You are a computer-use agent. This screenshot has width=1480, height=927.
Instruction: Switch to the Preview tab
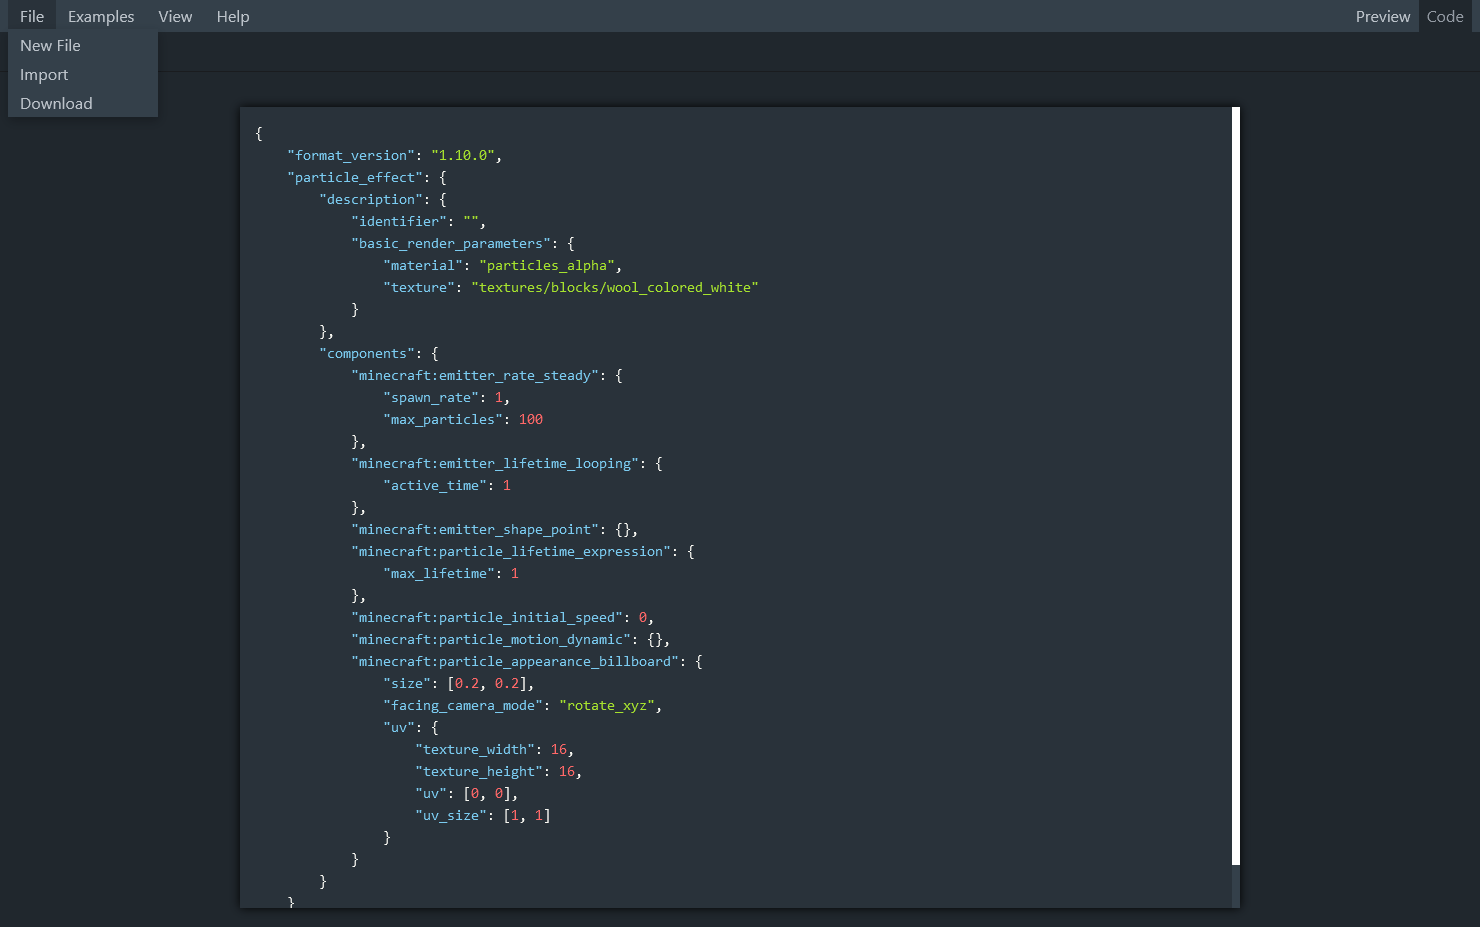pos(1383,16)
